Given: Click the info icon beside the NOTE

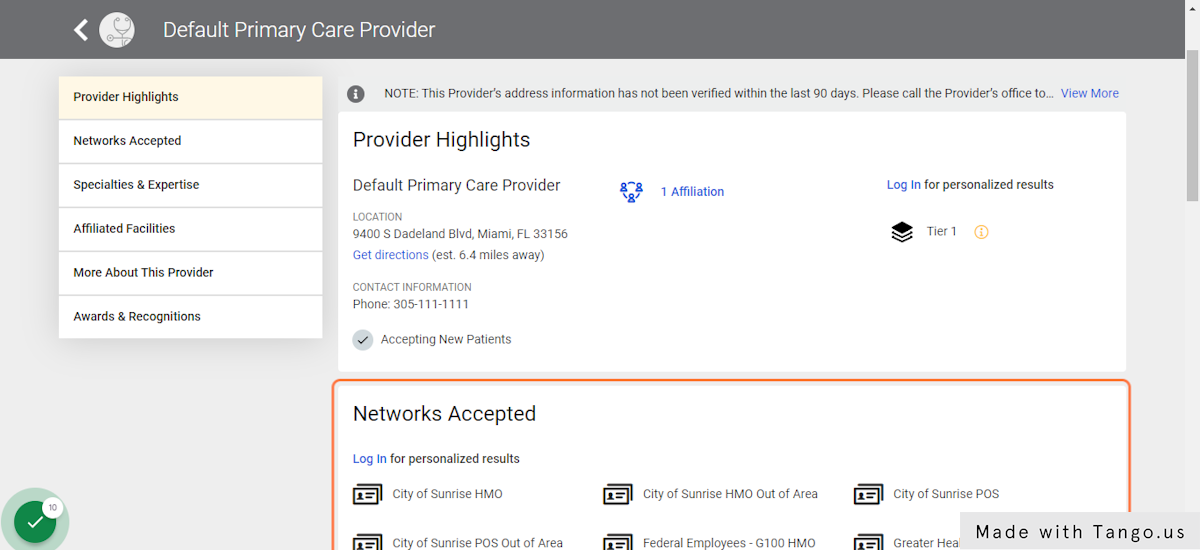Looking at the screenshot, I should pos(356,93).
